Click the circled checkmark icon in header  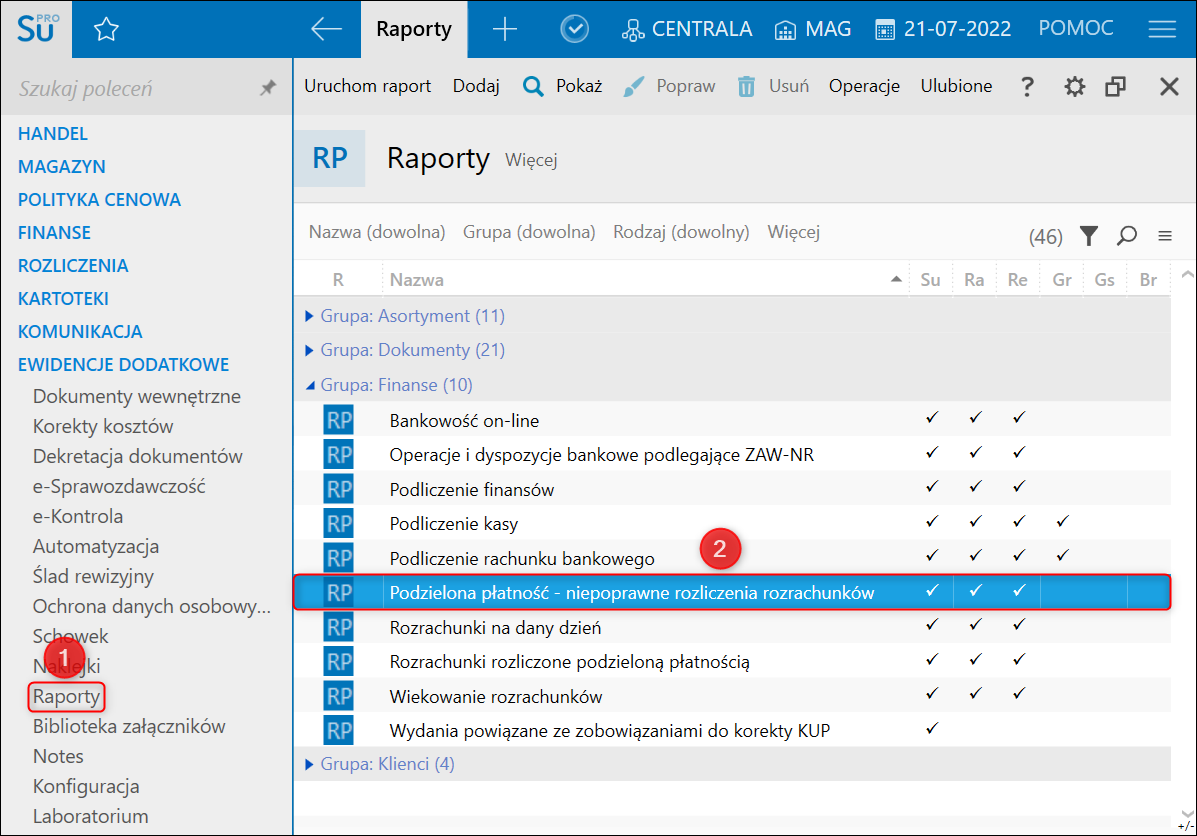coord(574,30)
